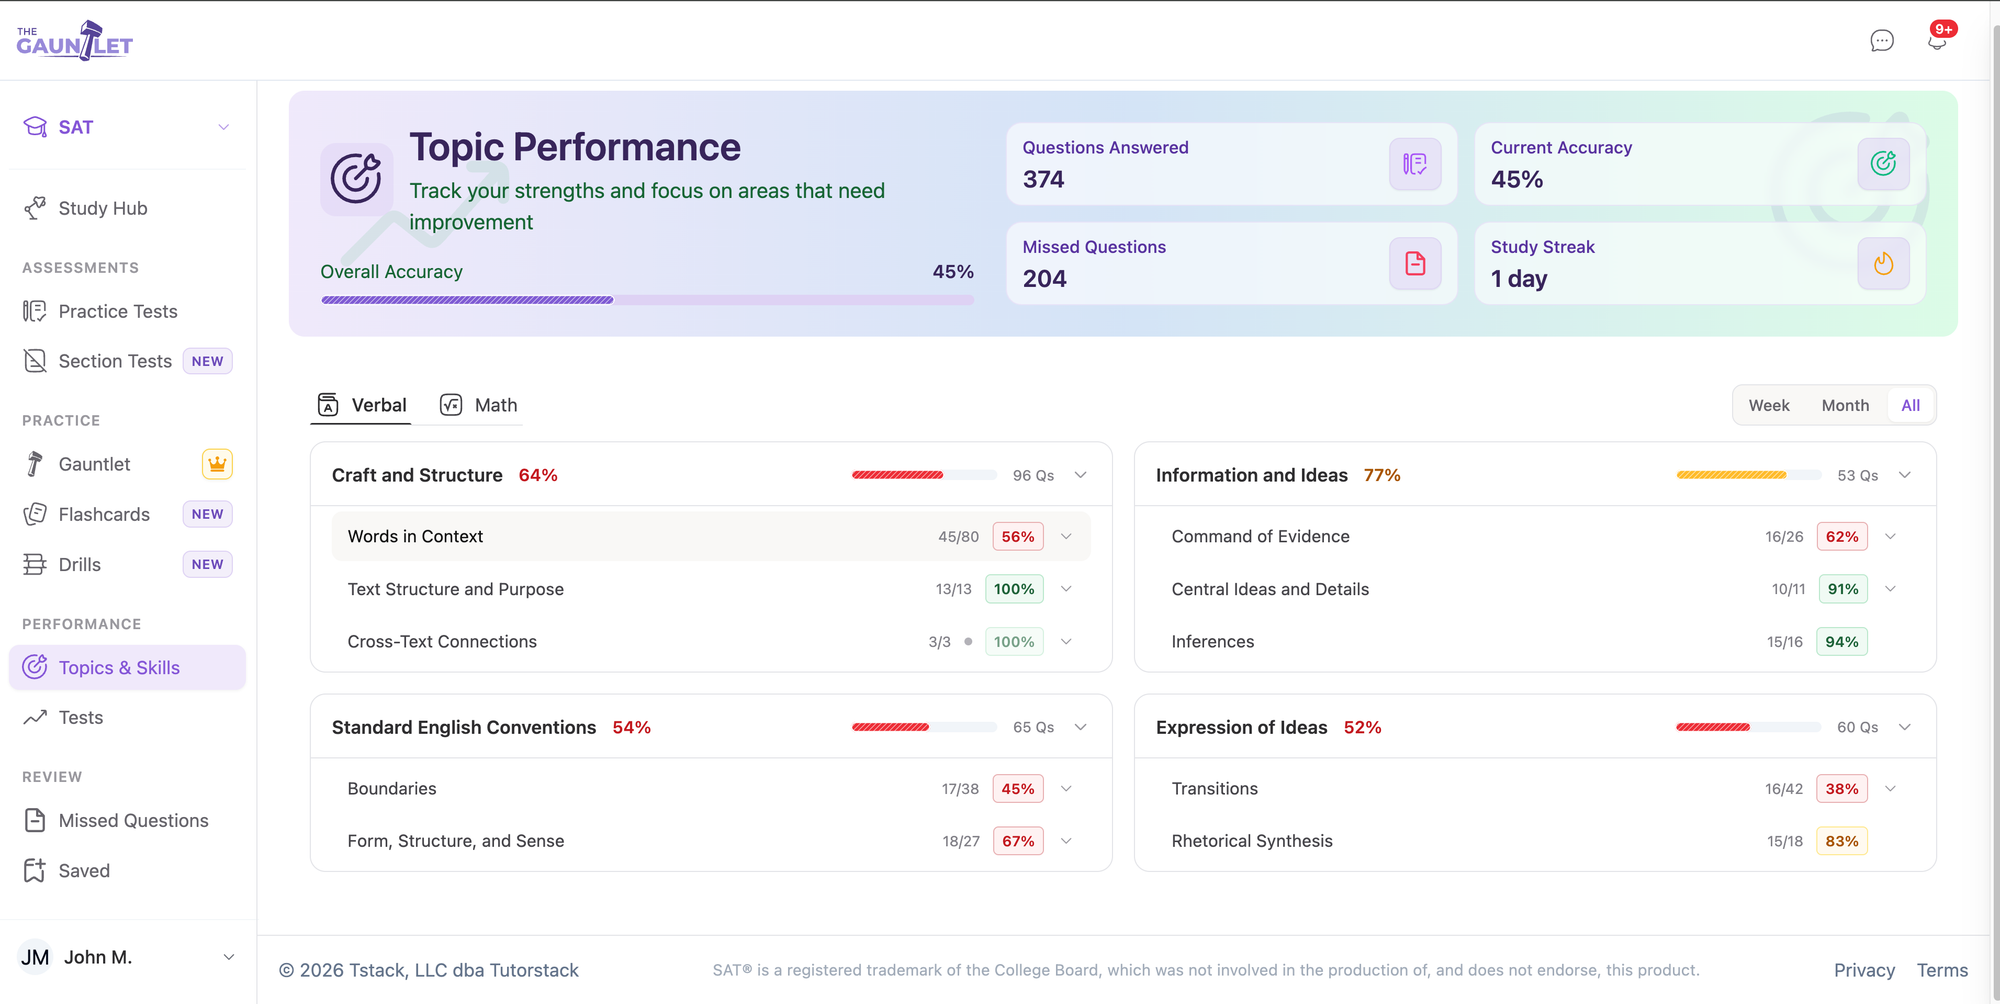Click the Overall Accuracy progress bar
This screenshot has height=1004, width=2000.
click(647, 300)
